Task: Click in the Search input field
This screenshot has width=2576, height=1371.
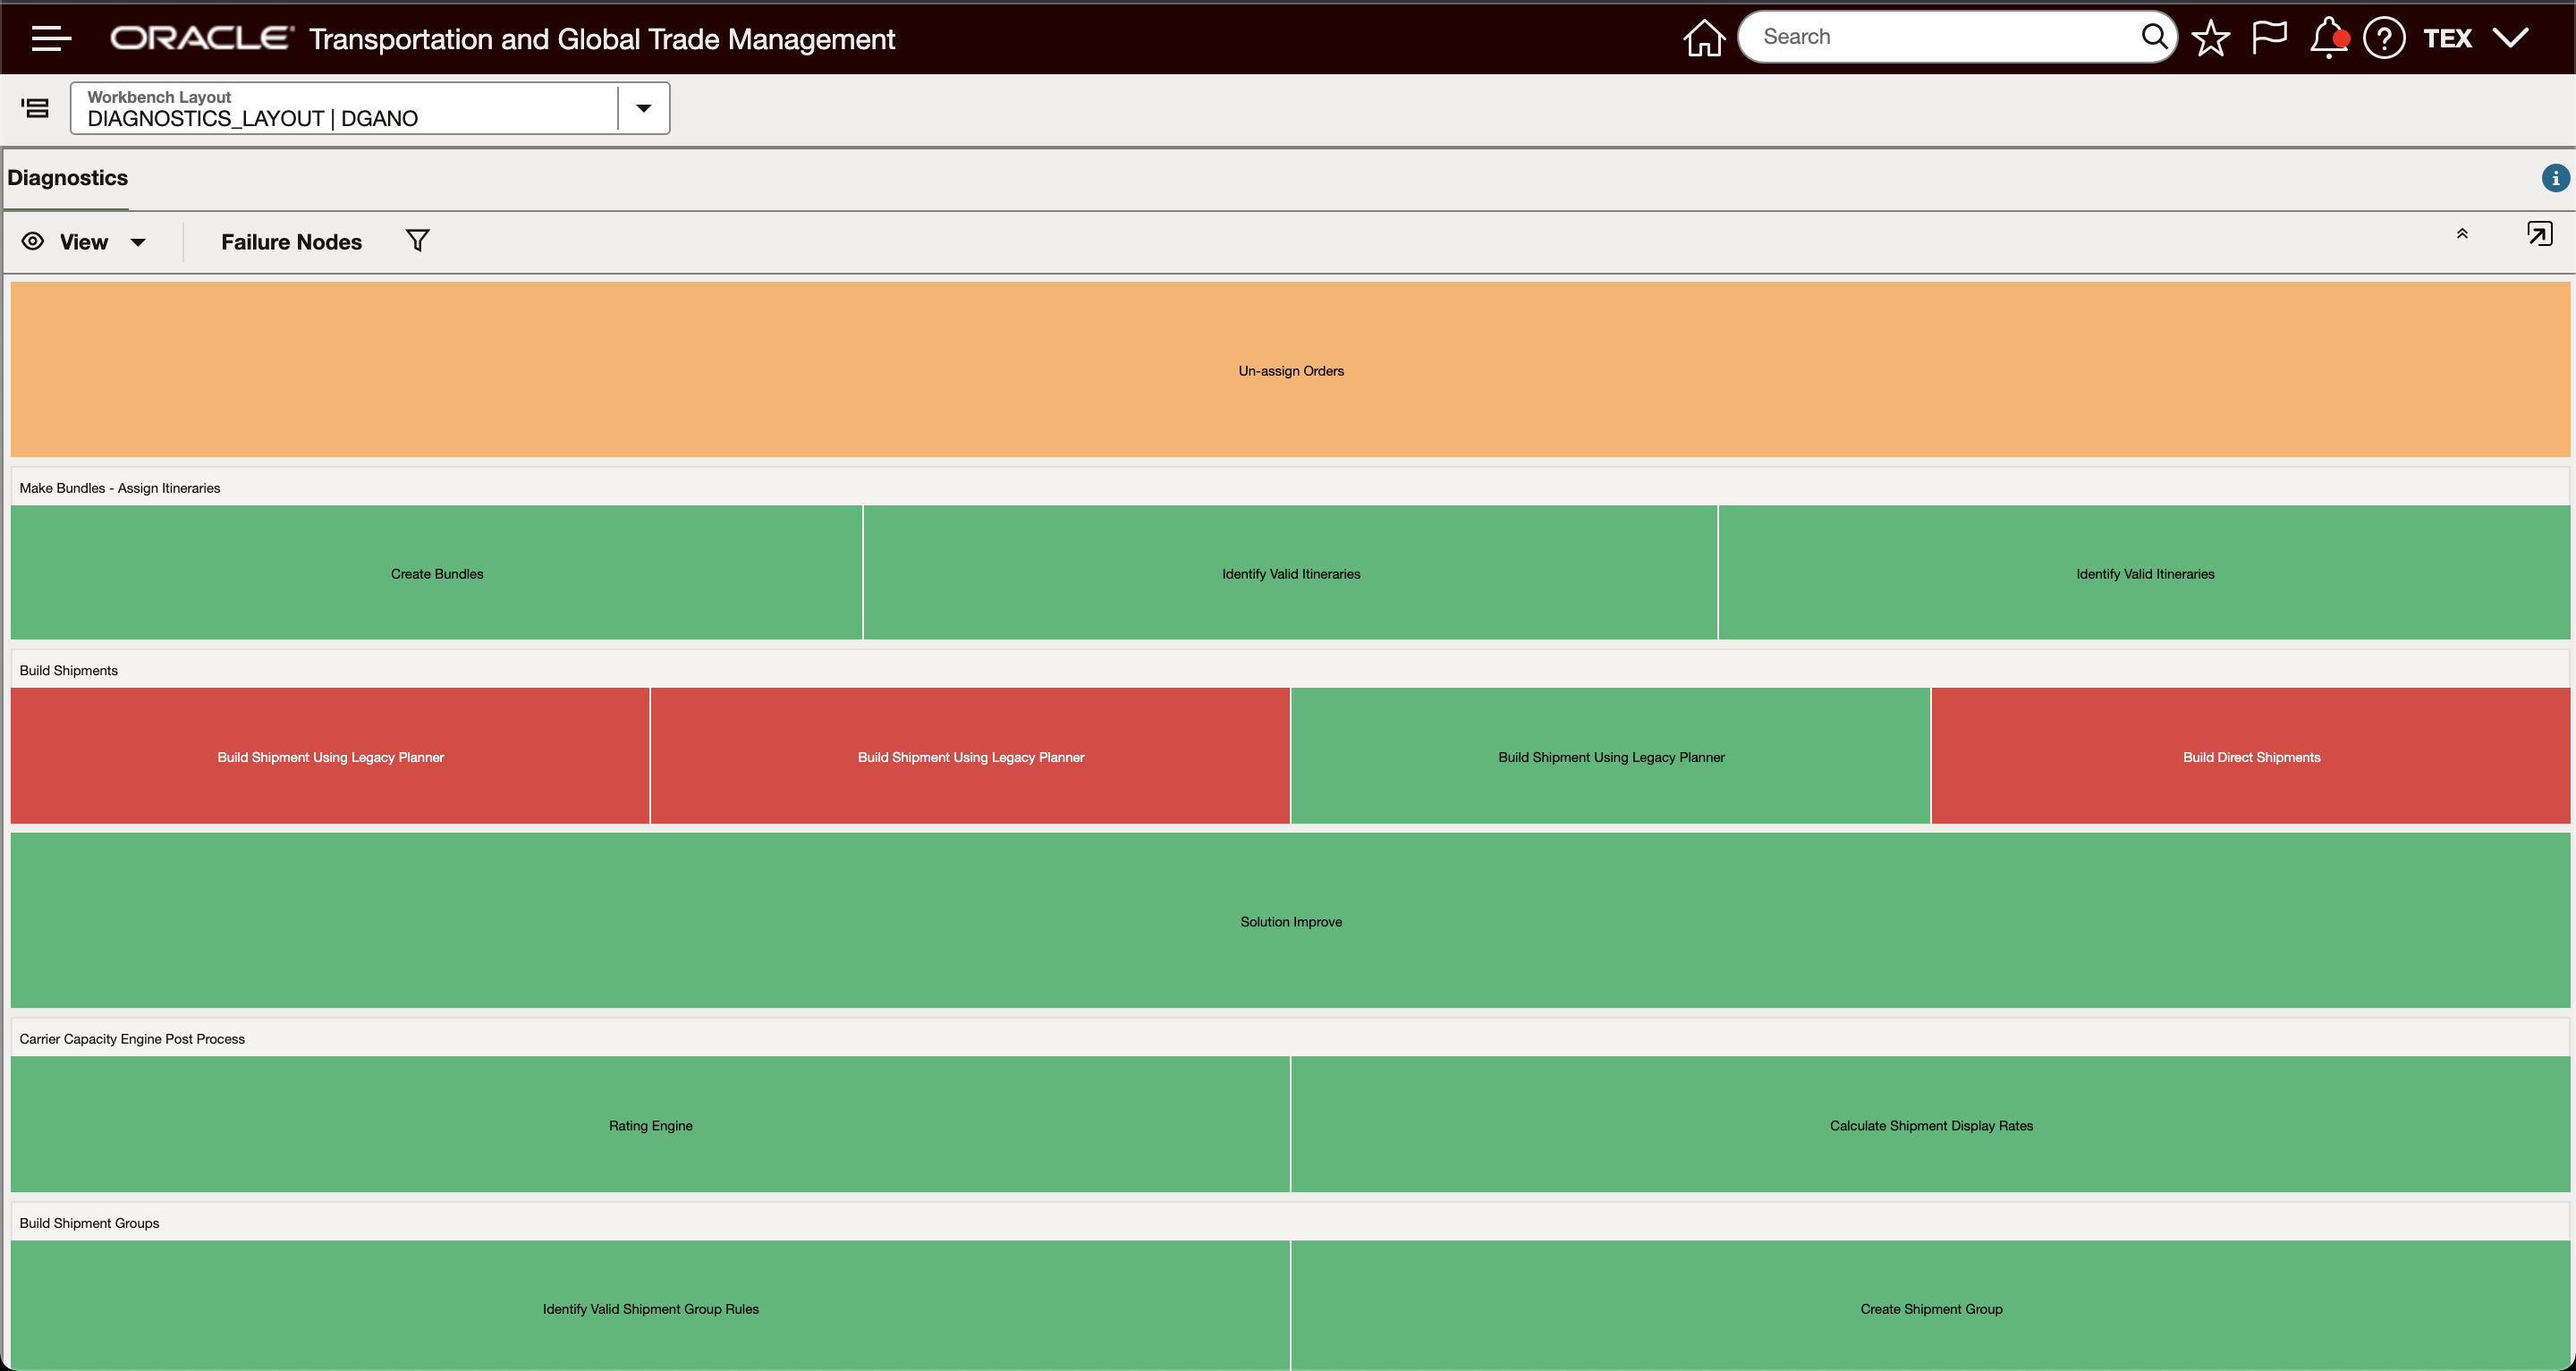Action: pos(1940,37)
